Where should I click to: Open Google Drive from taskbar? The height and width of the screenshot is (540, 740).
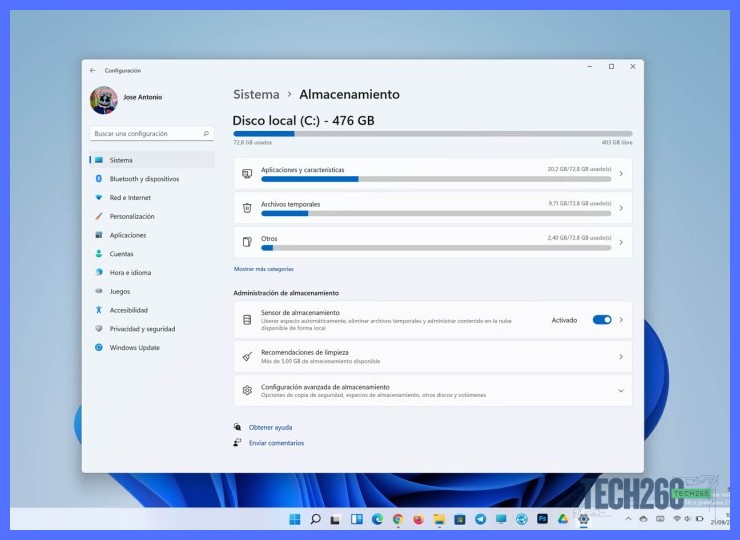click(x=563, y=519)
